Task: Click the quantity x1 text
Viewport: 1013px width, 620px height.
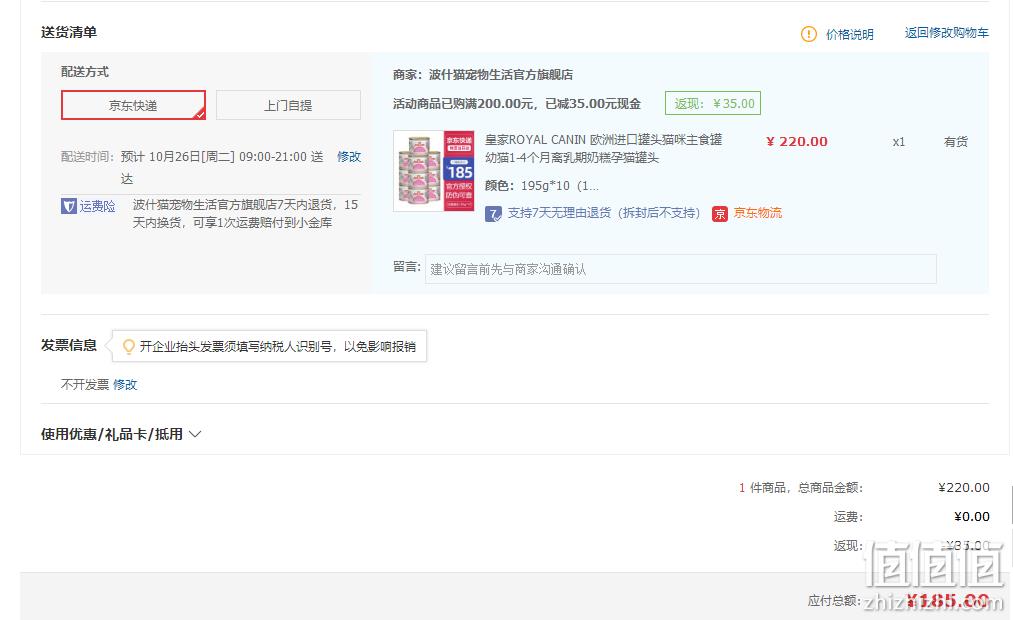Action: click(899, 142)
